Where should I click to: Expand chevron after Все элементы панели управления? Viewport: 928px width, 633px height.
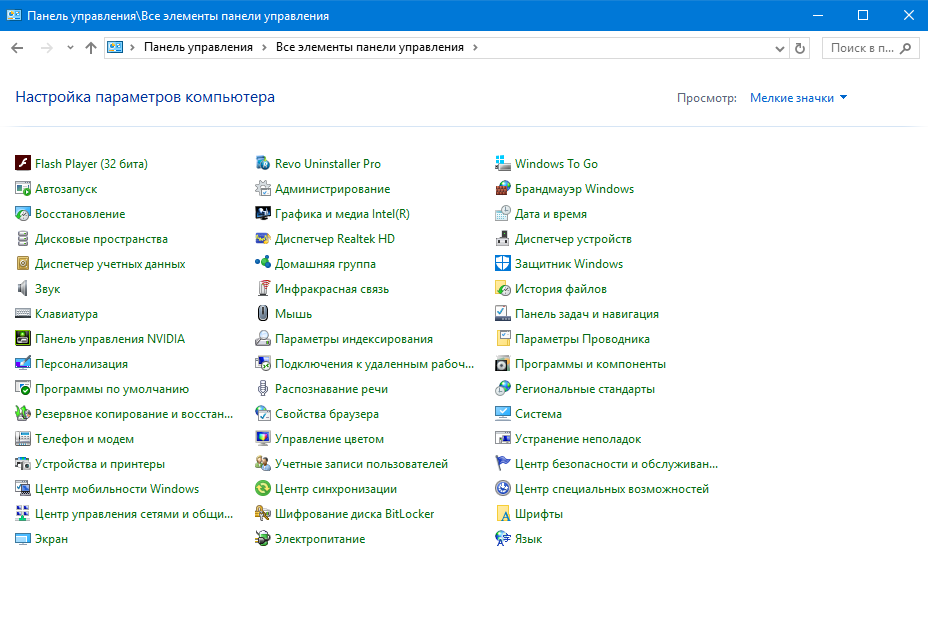click(x=475, y=47)
